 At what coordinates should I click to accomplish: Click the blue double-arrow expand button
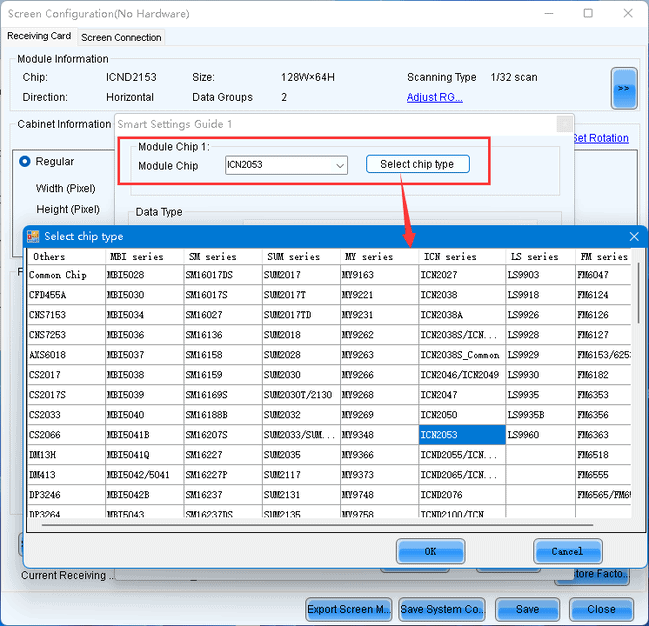click(x=624, y=89)
